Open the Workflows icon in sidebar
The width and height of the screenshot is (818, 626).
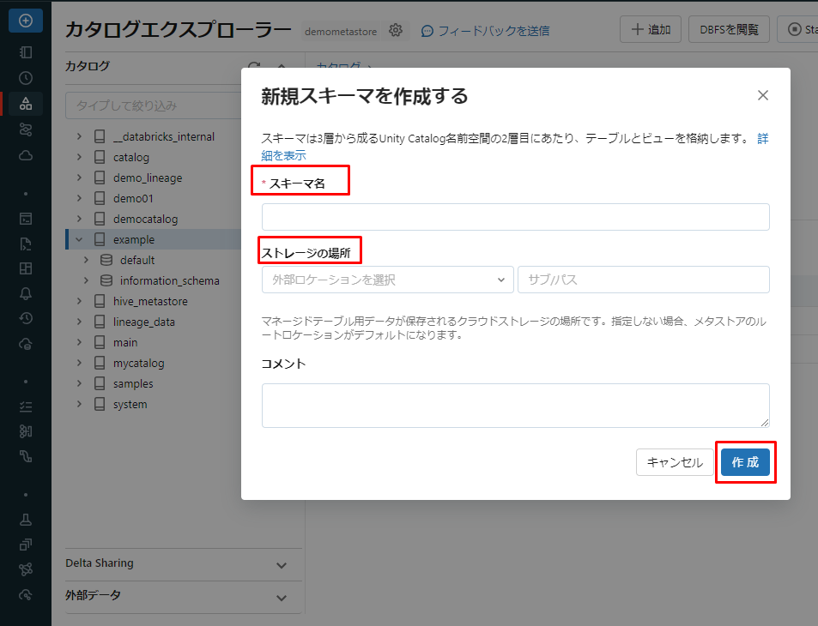(26, 130)
